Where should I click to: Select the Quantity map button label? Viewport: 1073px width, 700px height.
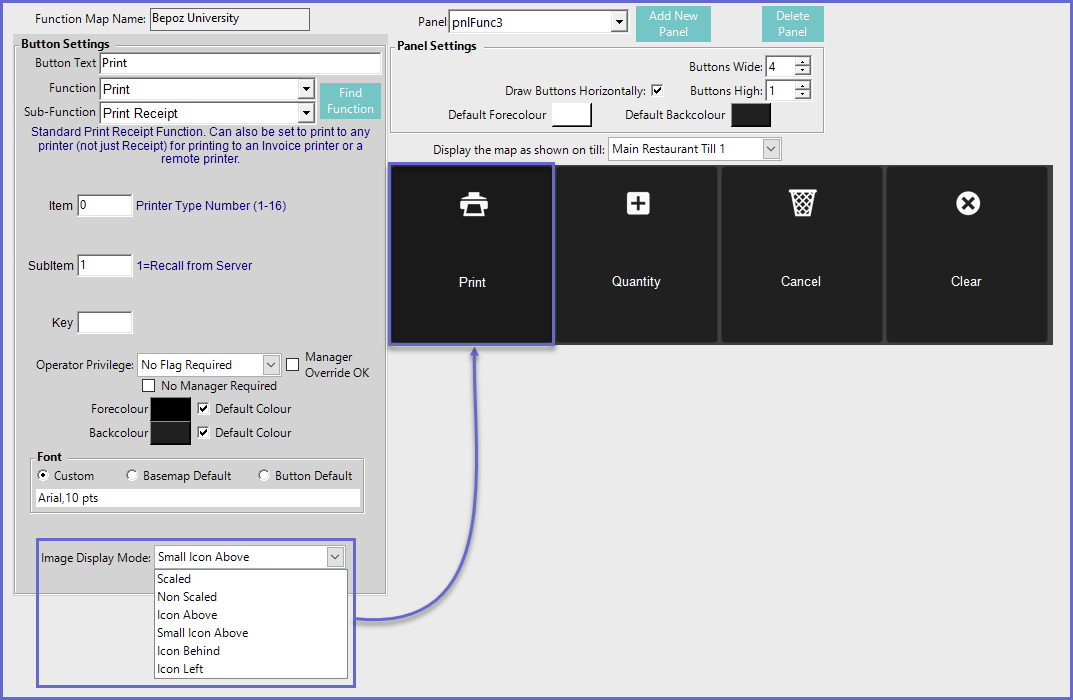coord(636,281)
